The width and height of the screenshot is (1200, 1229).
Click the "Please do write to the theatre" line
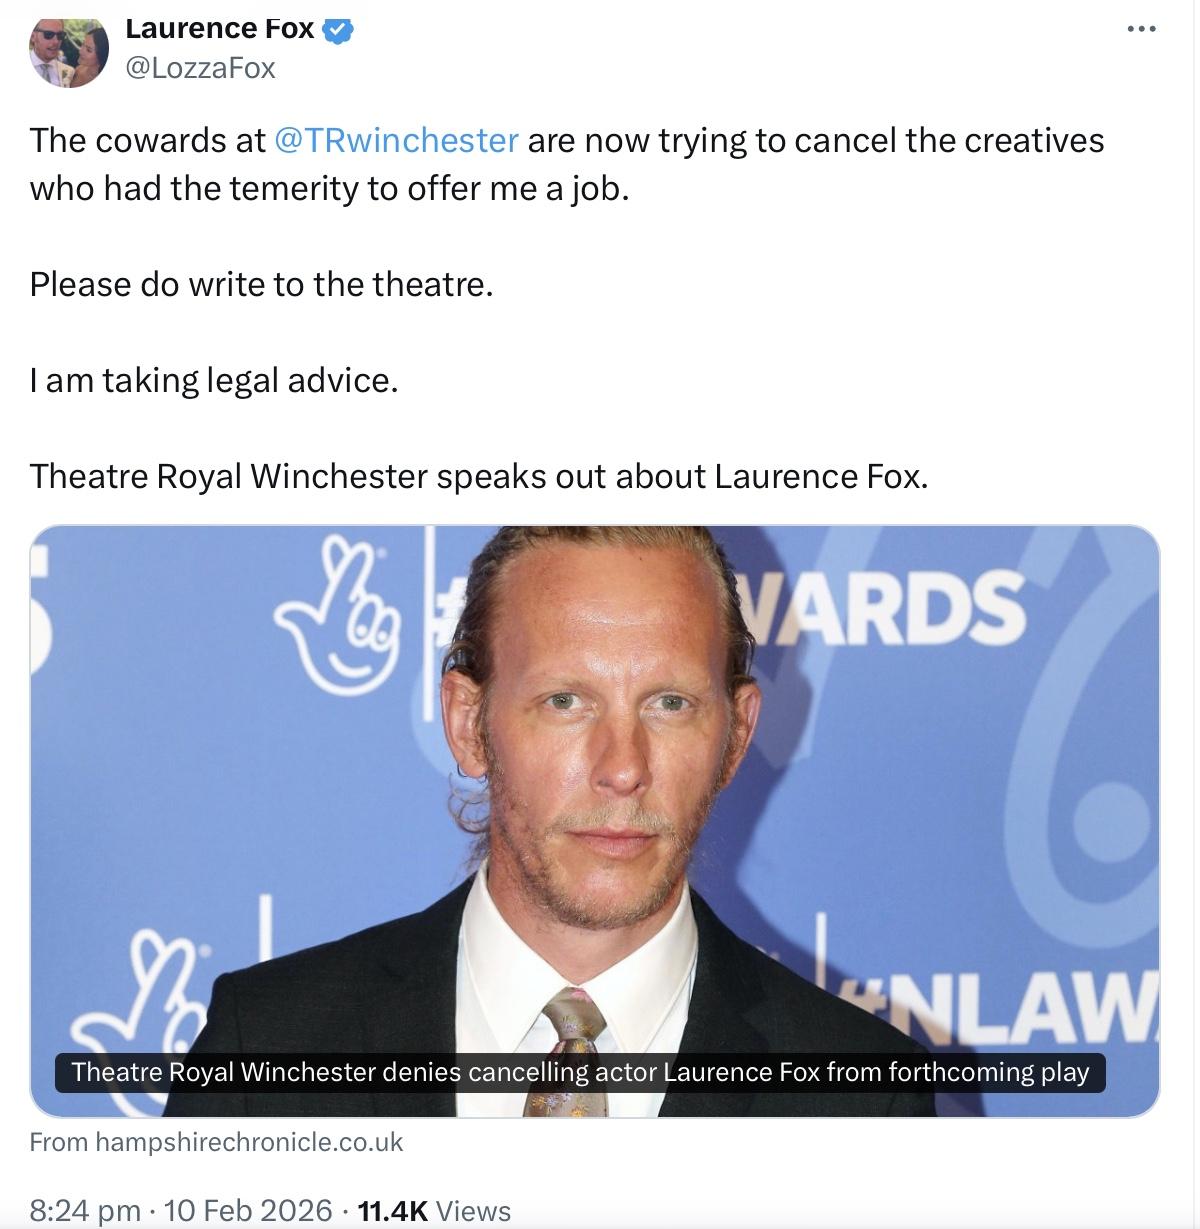coord(262,285)
